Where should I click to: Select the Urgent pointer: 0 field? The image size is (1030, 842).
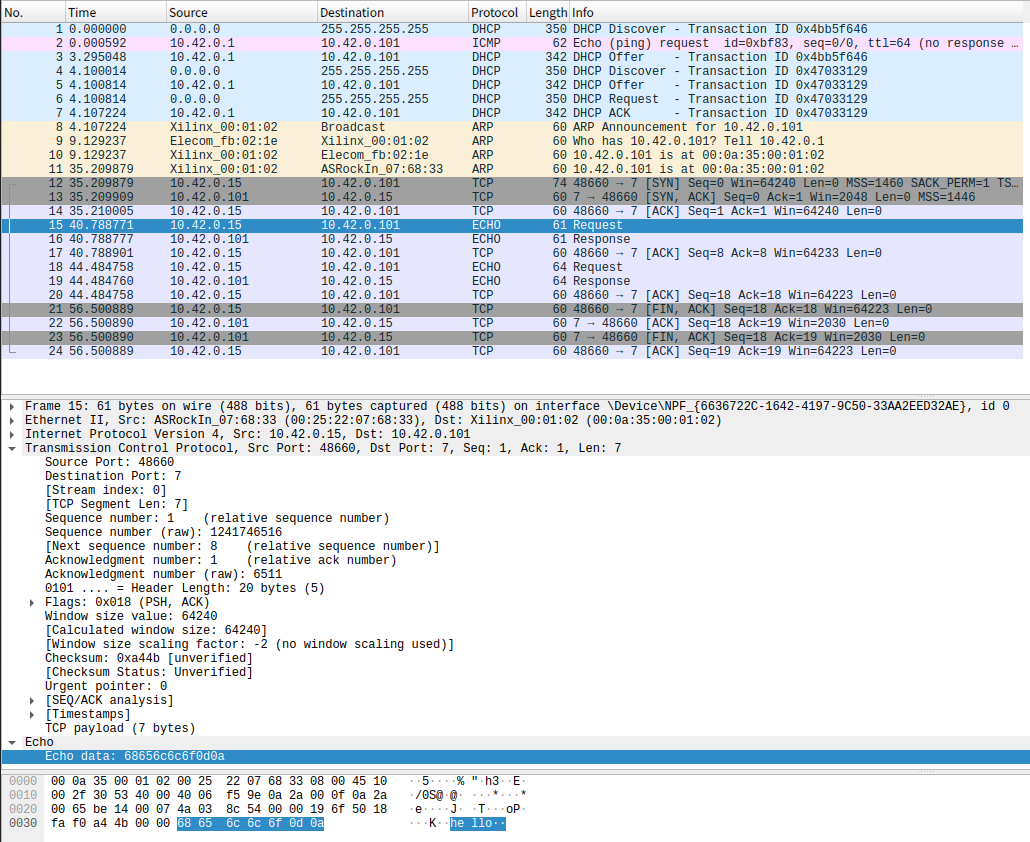pos(106,686)
